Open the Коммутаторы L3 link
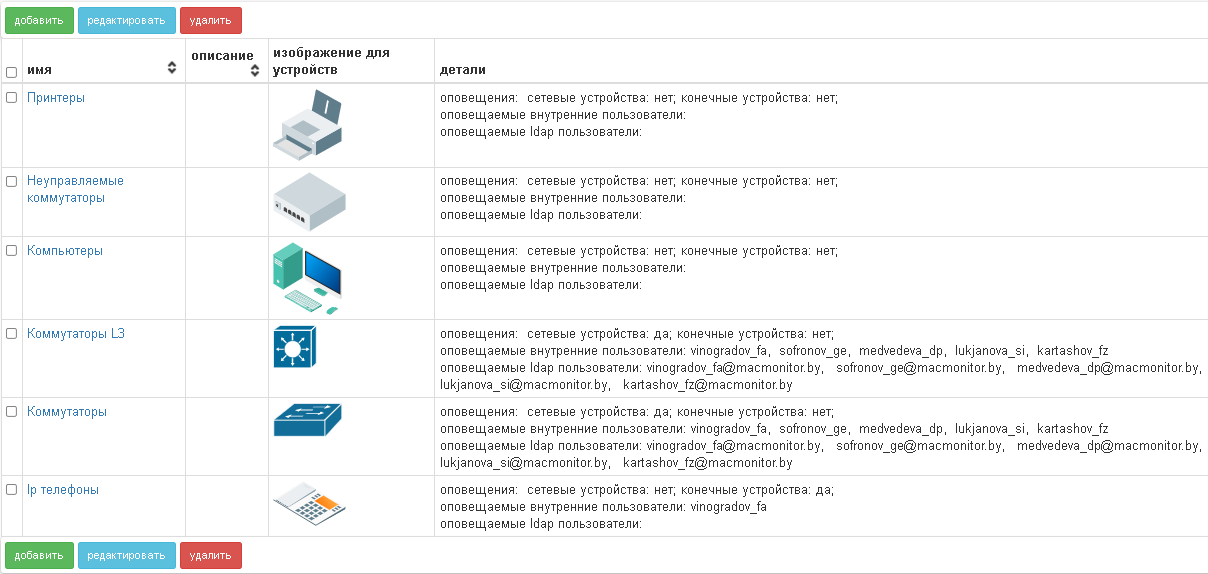This screenshot has width=1208, height=574. point(76,334)
